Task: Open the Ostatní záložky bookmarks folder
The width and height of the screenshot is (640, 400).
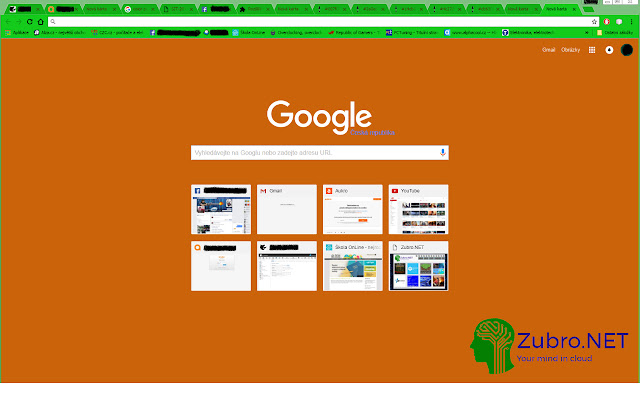Action: (x=615, y=33)
